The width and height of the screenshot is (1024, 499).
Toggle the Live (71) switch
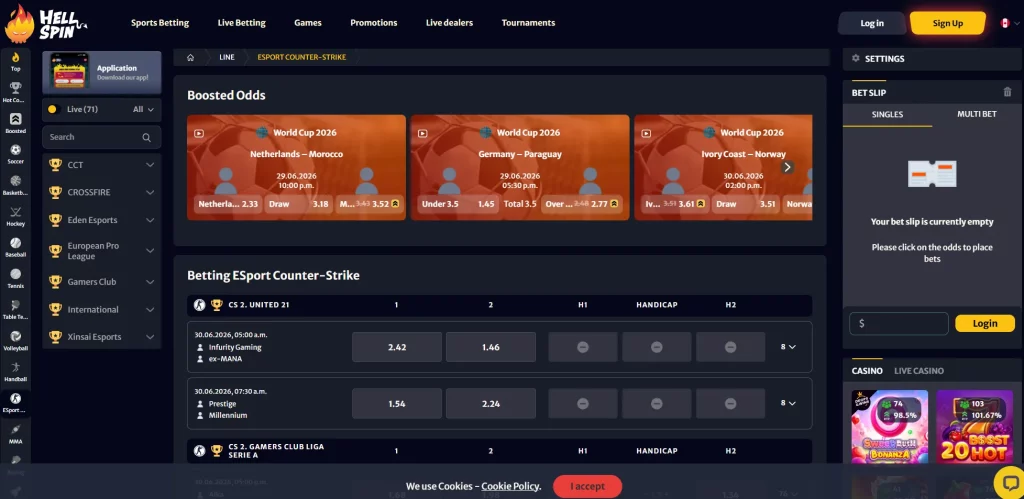pos(54,109)
